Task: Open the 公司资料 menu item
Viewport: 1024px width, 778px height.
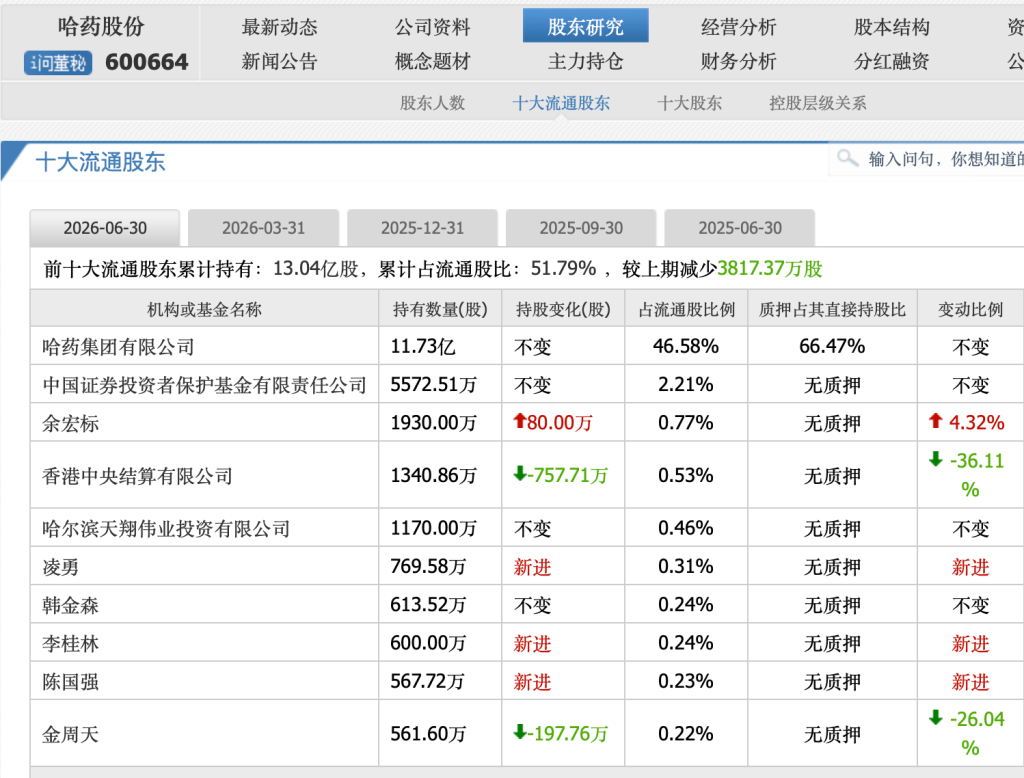Action: (432, 27)
